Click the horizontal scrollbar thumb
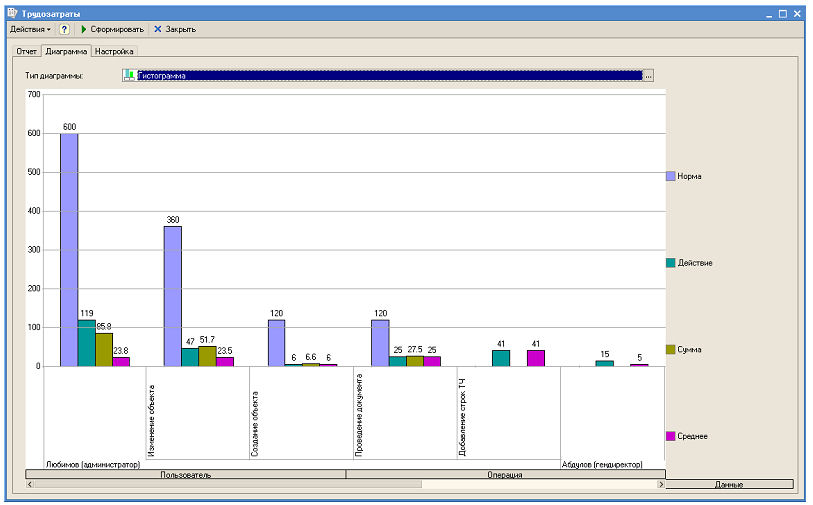Viewport: 813px width, 505px height. click(228, 484)
